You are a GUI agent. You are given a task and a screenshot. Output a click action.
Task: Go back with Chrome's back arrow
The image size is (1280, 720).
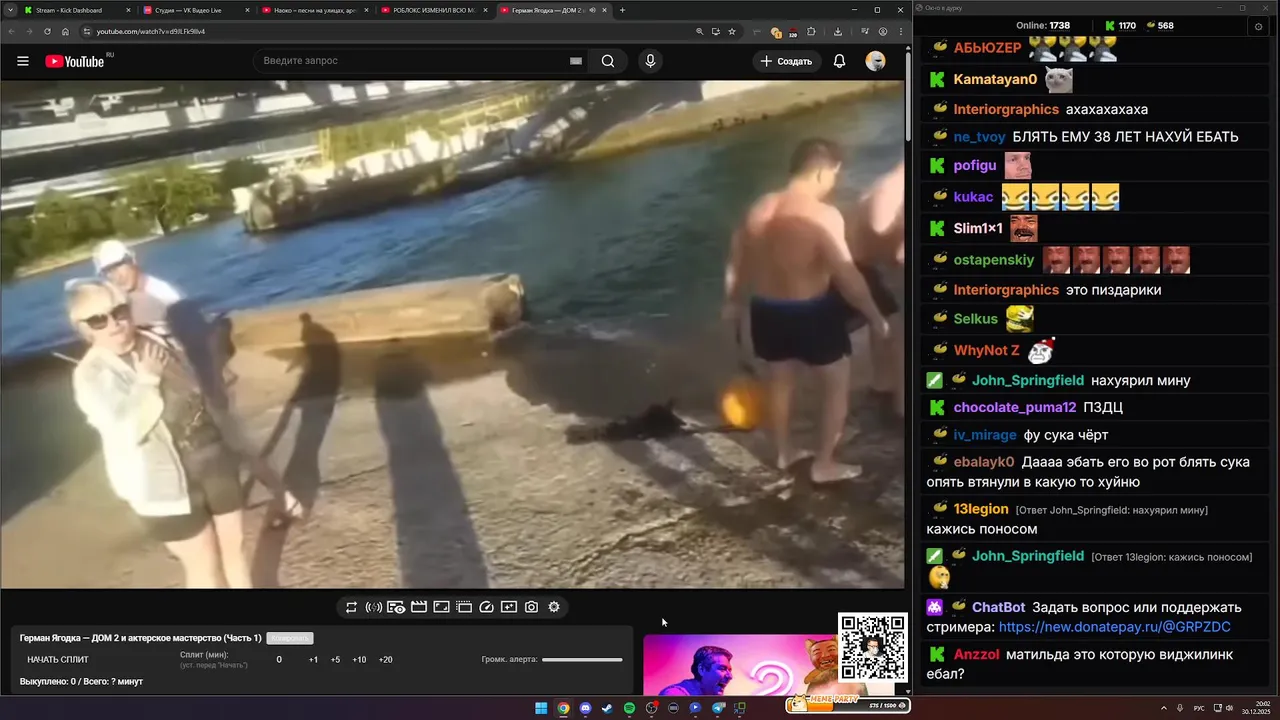click(11, 31)
